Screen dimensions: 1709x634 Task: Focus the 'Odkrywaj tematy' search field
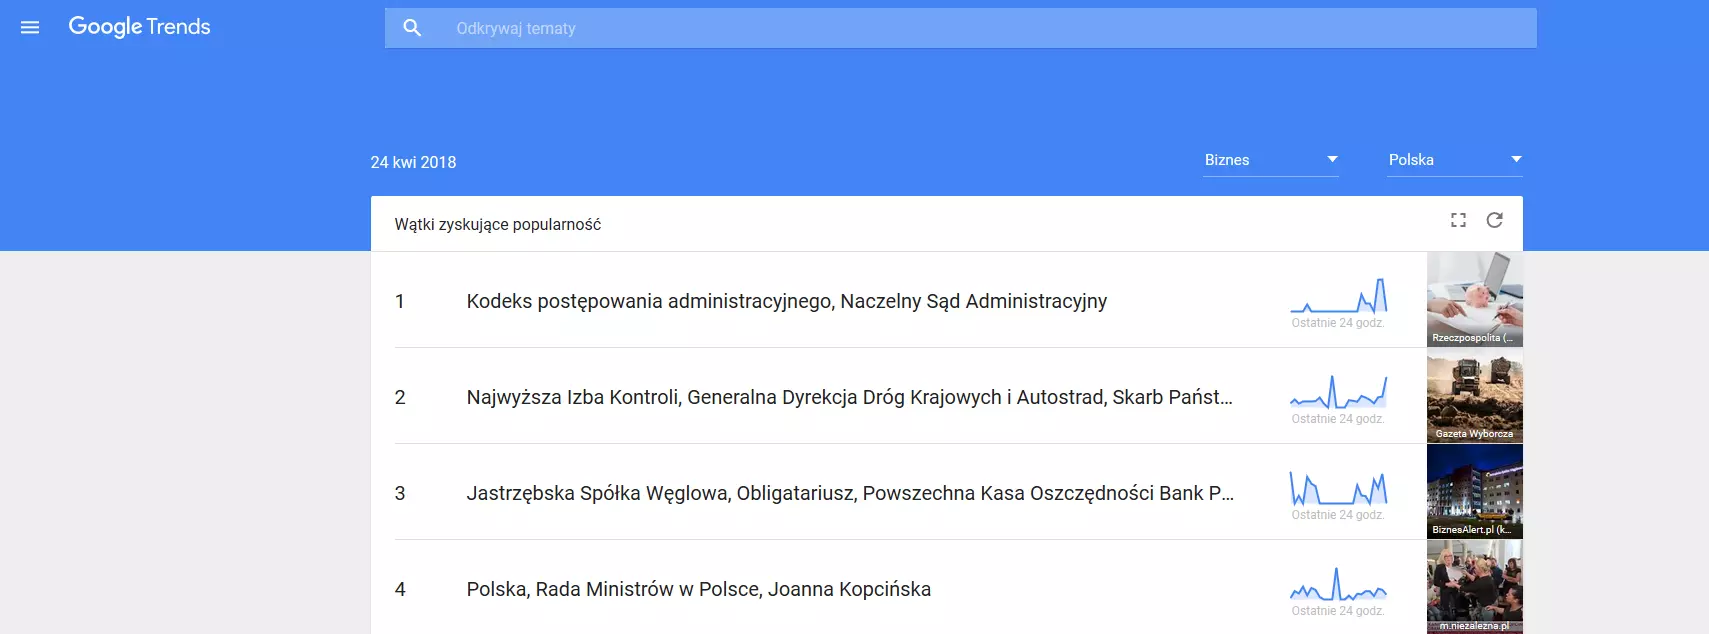[960, 28]
